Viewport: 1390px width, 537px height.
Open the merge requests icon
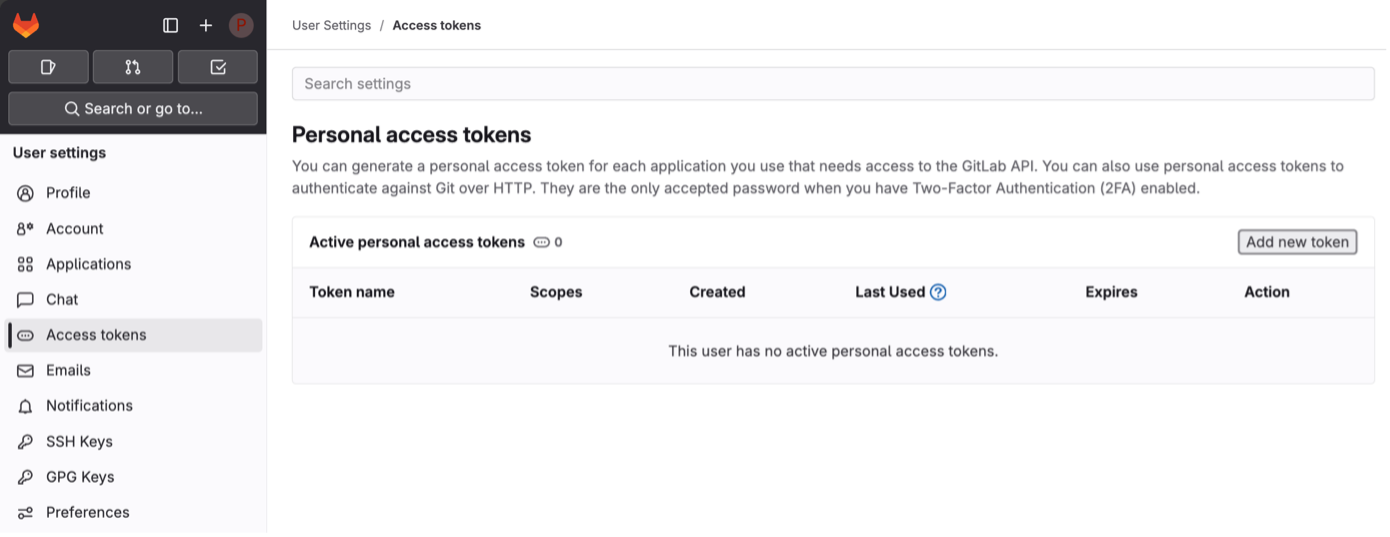click(133, 67)
